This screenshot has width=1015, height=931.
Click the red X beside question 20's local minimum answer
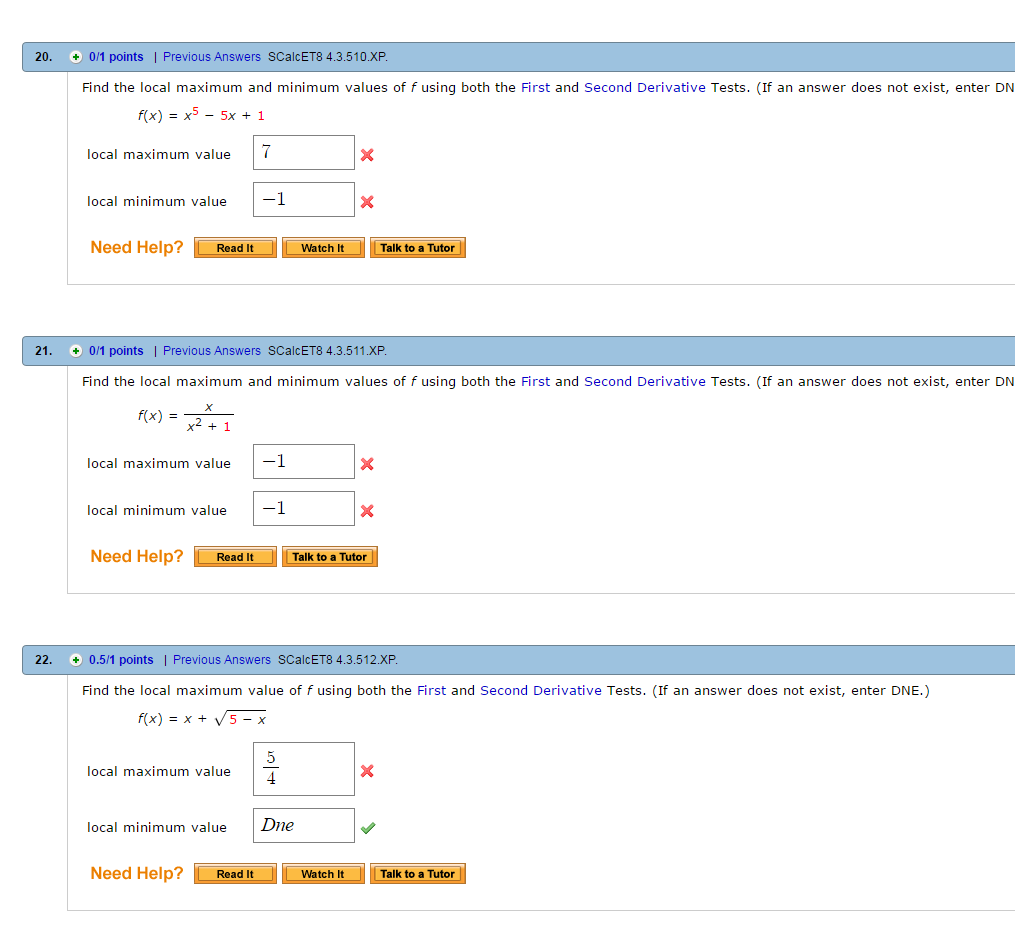pyautogui.click(x=367, y=201)
